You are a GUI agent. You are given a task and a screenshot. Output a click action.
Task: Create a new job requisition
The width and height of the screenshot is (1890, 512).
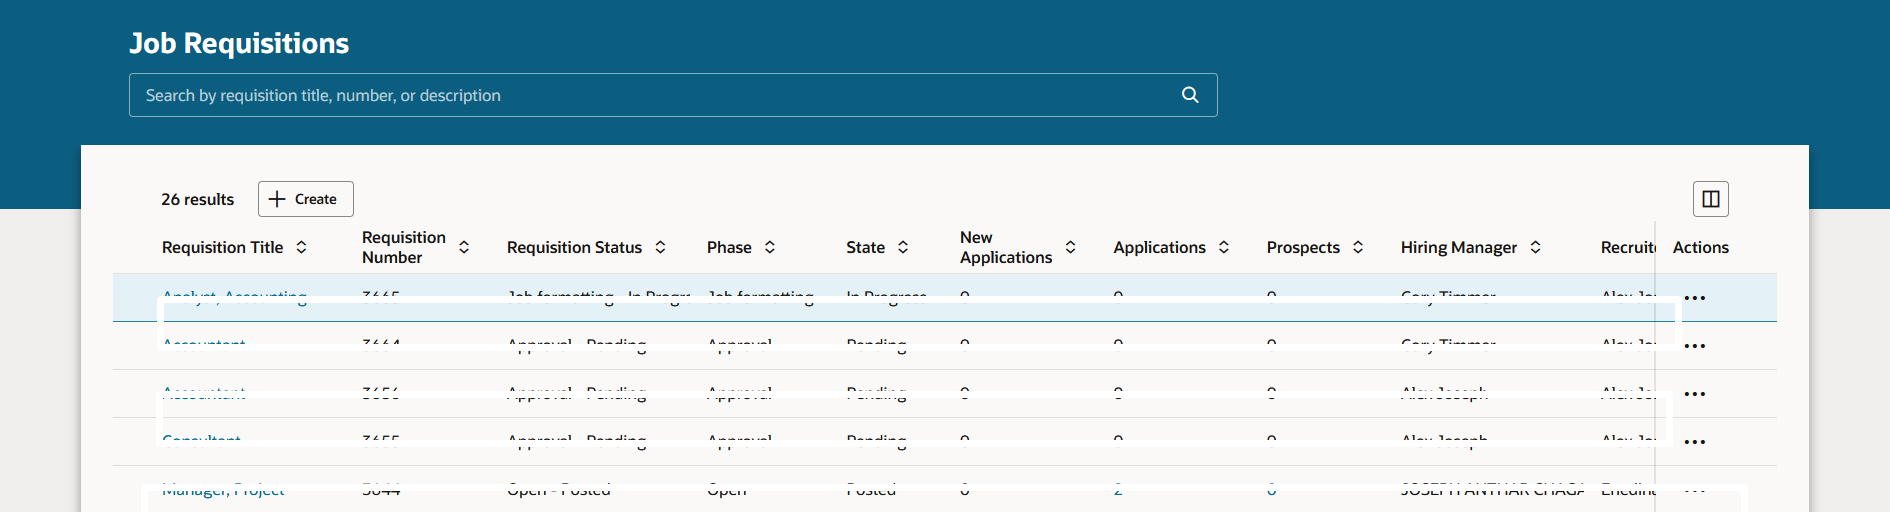click(306, 199)
